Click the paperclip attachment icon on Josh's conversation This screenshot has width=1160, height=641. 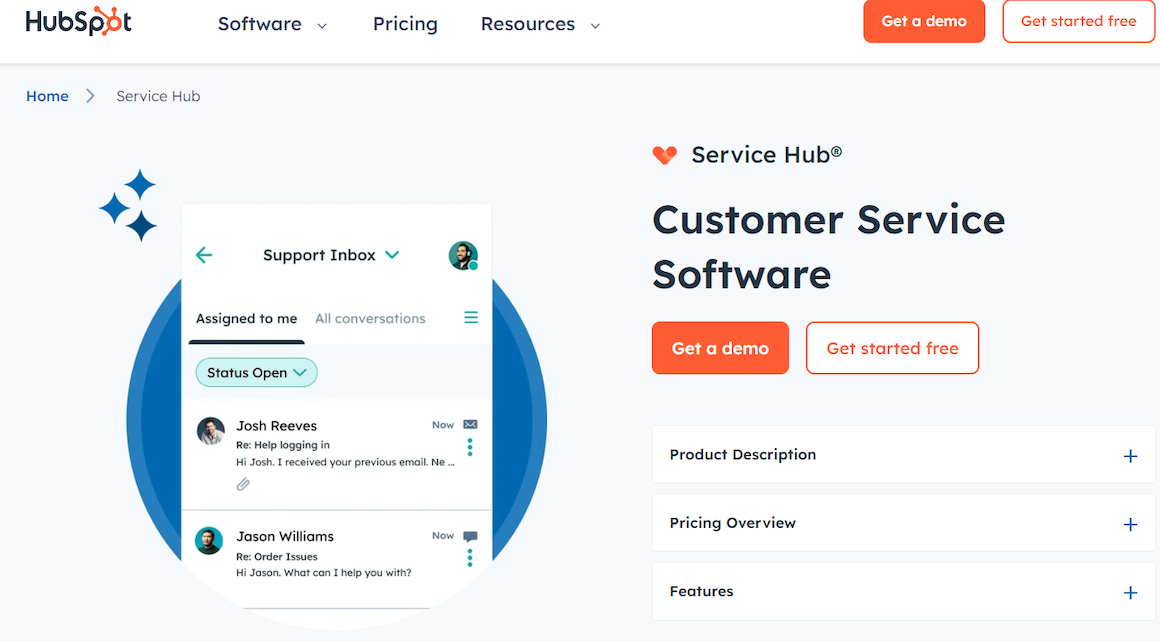(242, 485)
